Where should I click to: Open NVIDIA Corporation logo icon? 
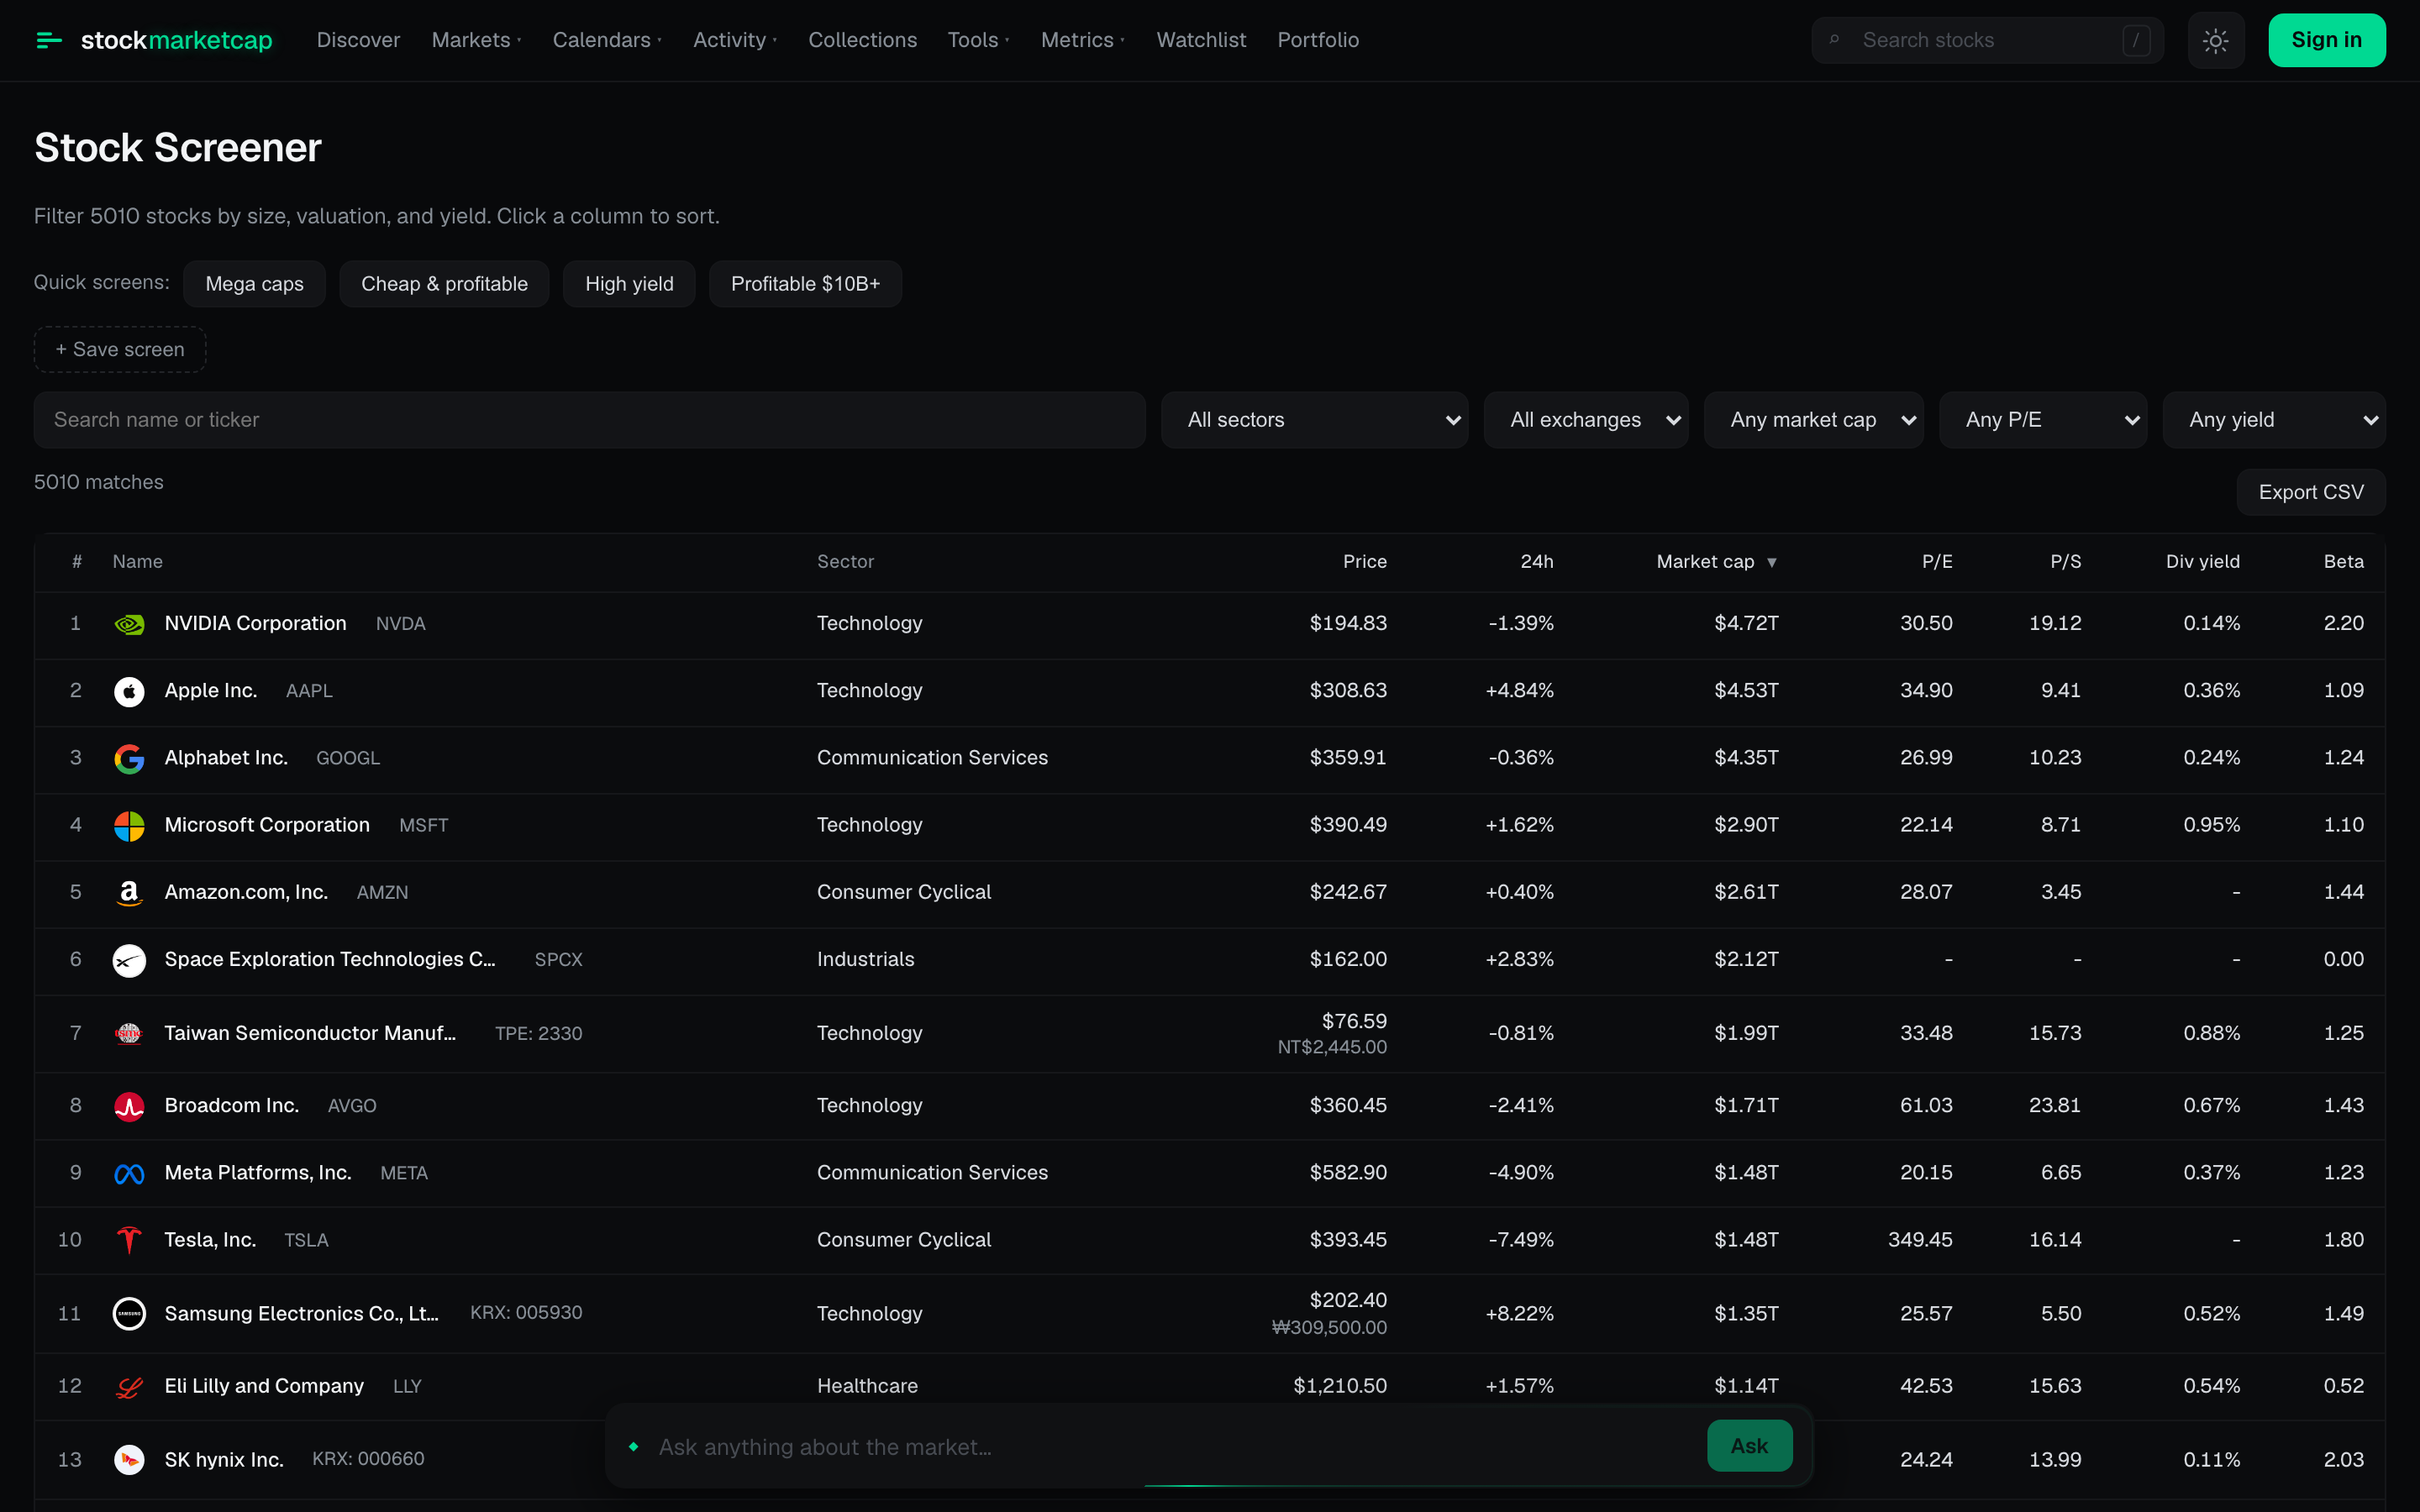[129, 624]
